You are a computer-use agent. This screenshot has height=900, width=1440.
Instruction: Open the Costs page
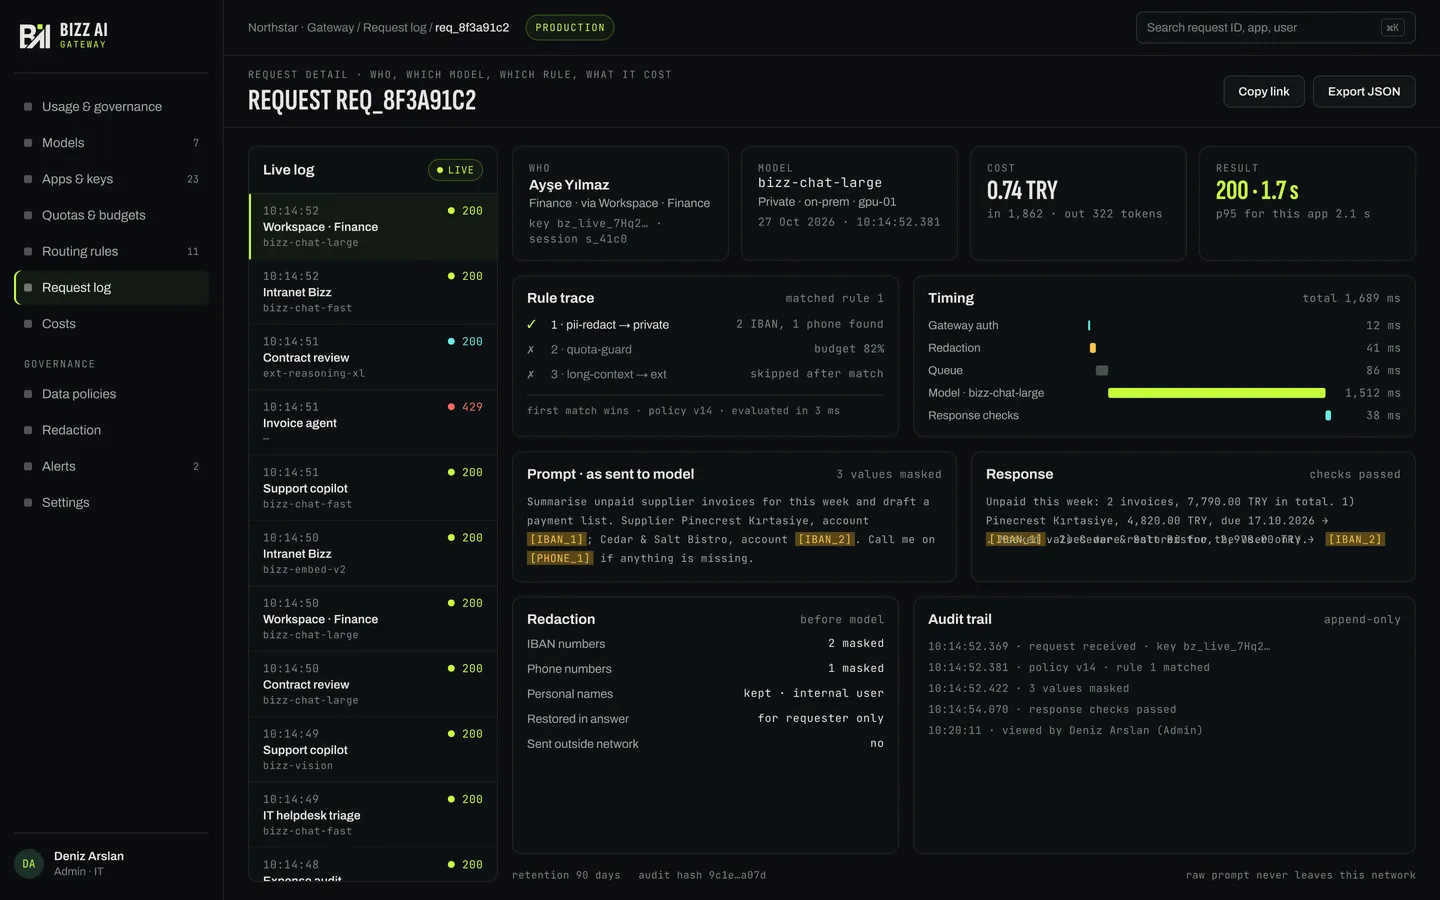click(112, 324)
